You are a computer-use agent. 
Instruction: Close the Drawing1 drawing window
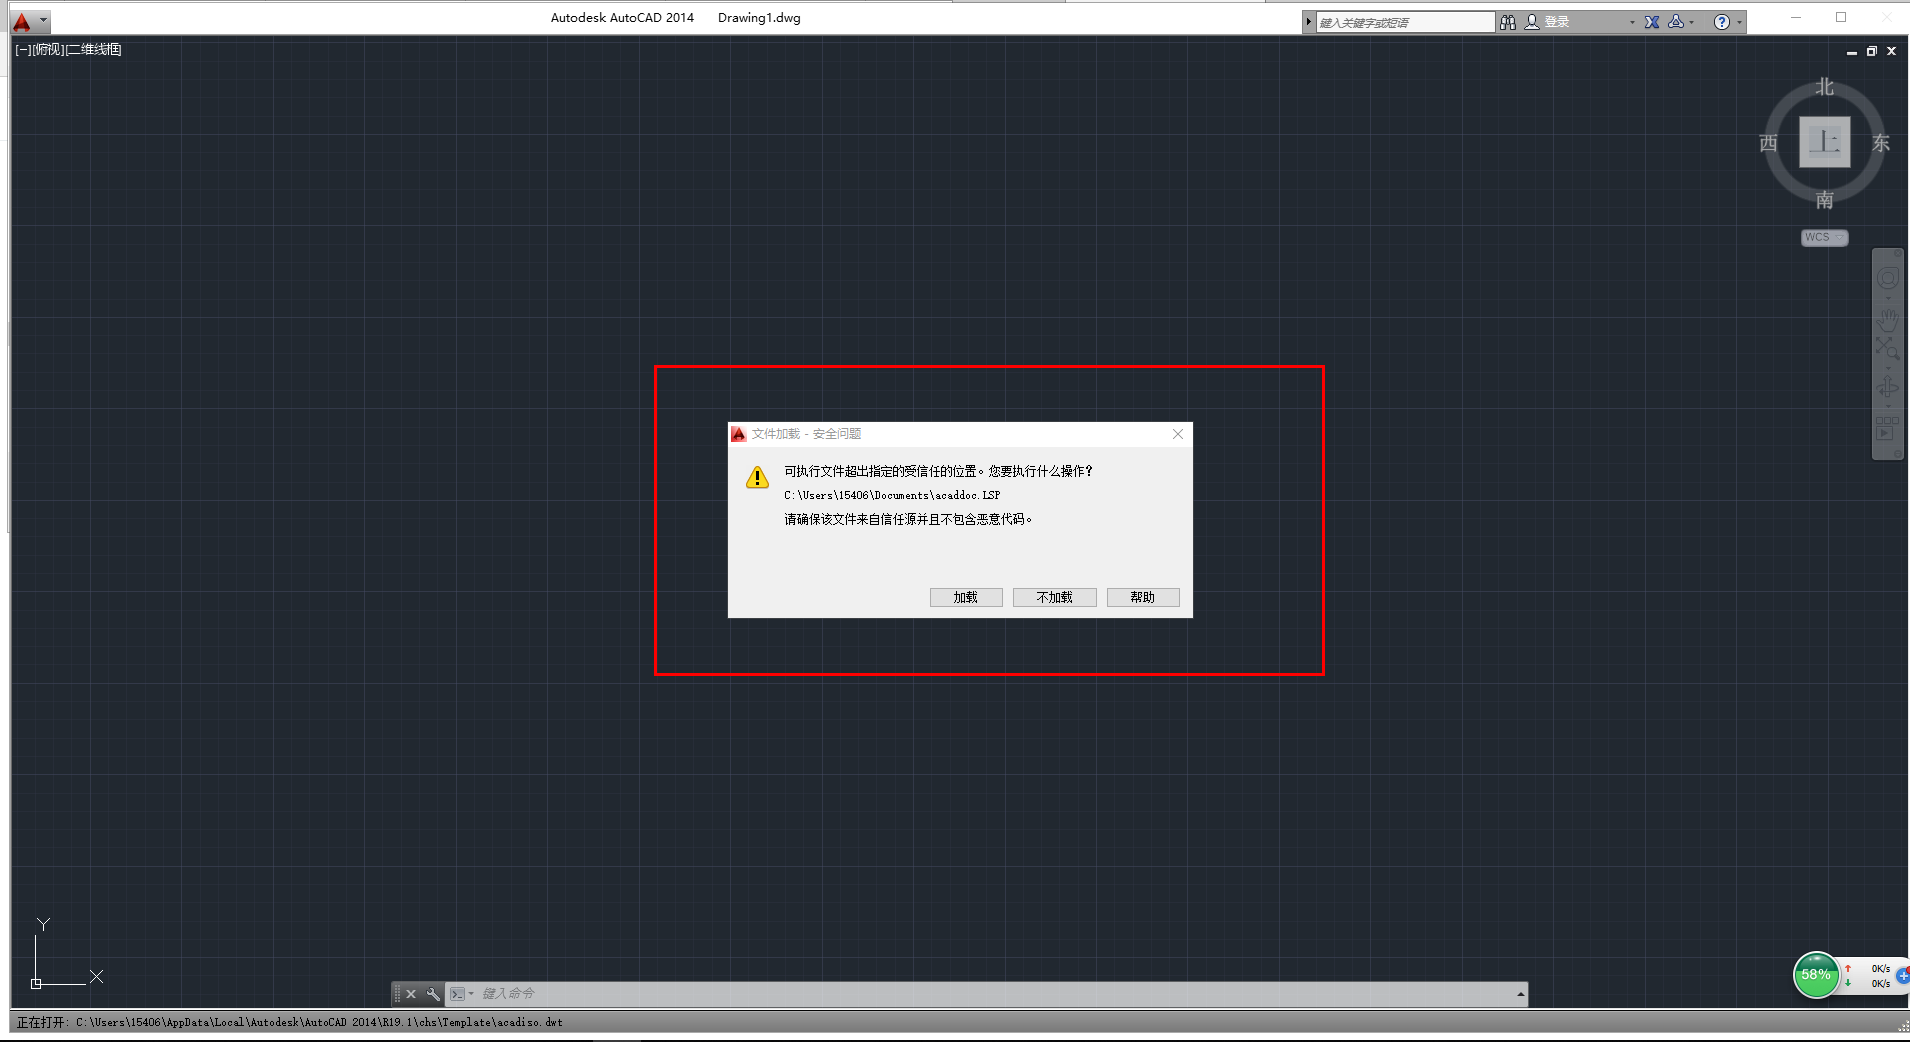coord(1891,51)
